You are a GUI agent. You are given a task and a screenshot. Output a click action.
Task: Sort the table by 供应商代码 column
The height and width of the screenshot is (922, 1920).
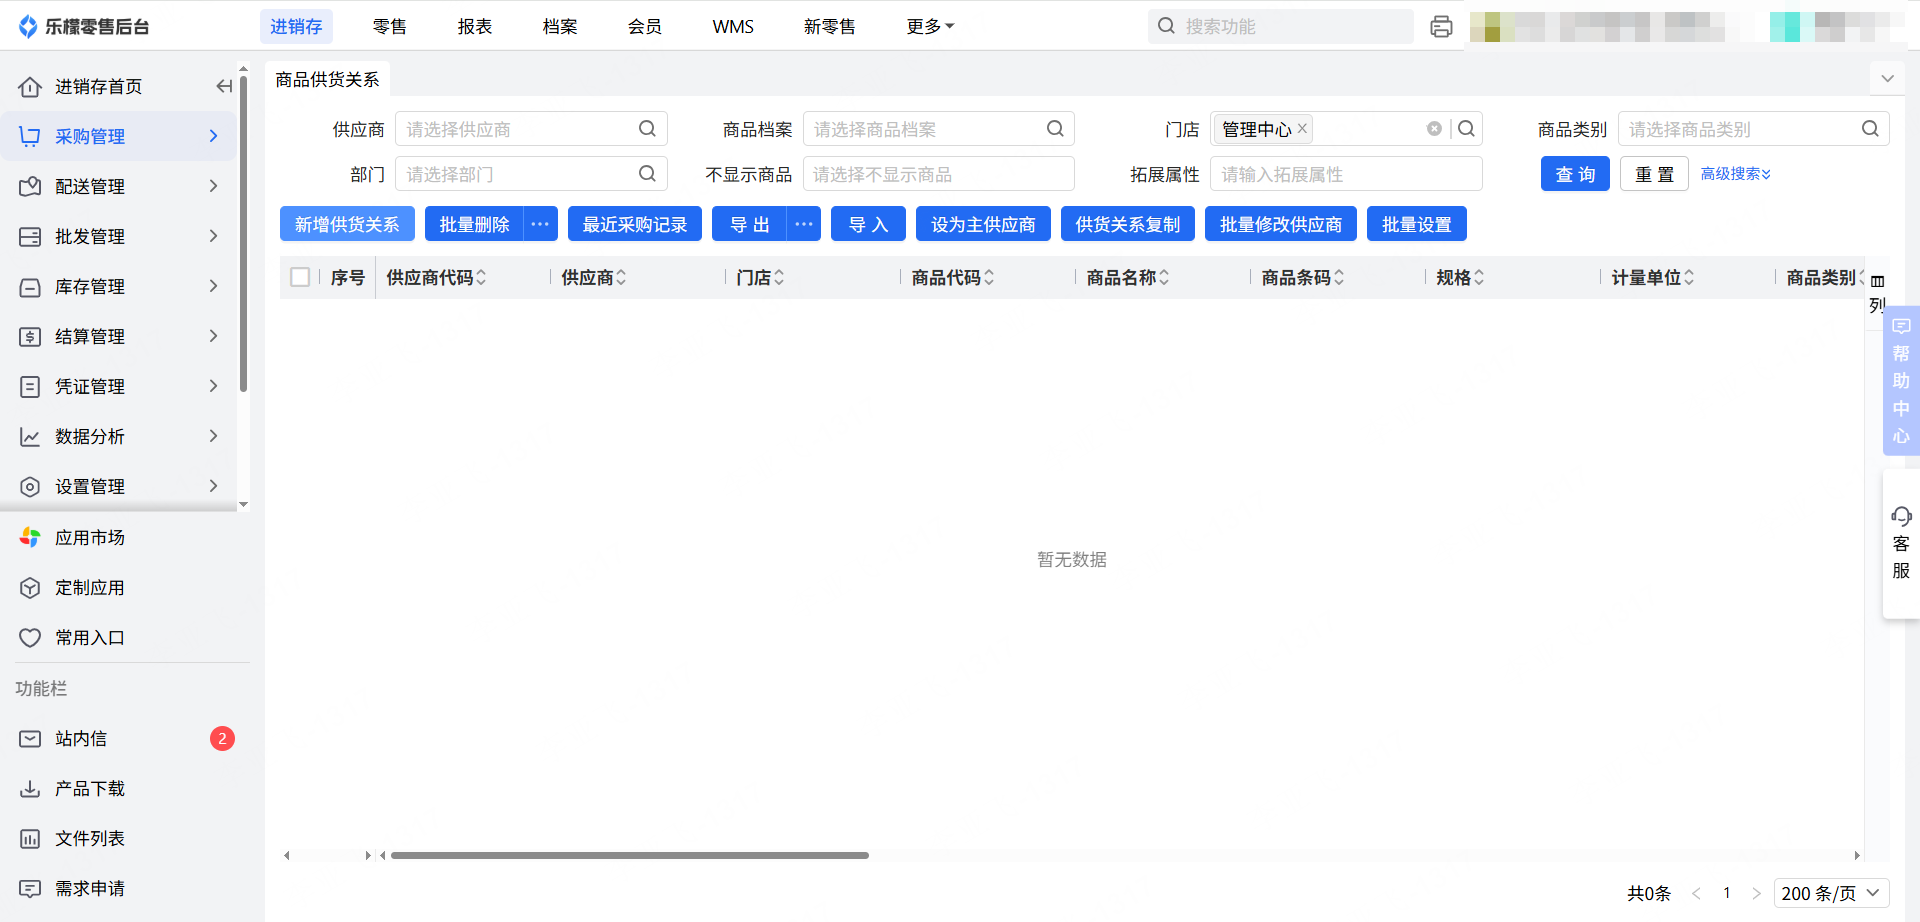point(481,278)
